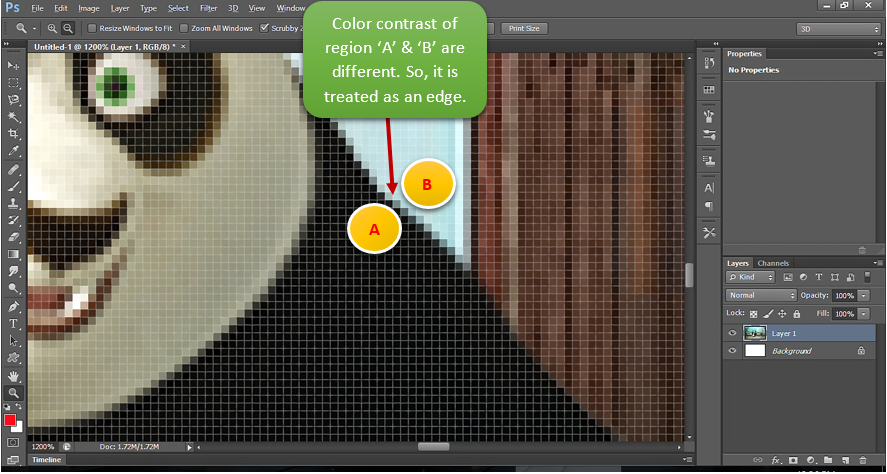This screenshot has height=474, width=887.
Task: Open the Image menu
Action: pos(89,8)
